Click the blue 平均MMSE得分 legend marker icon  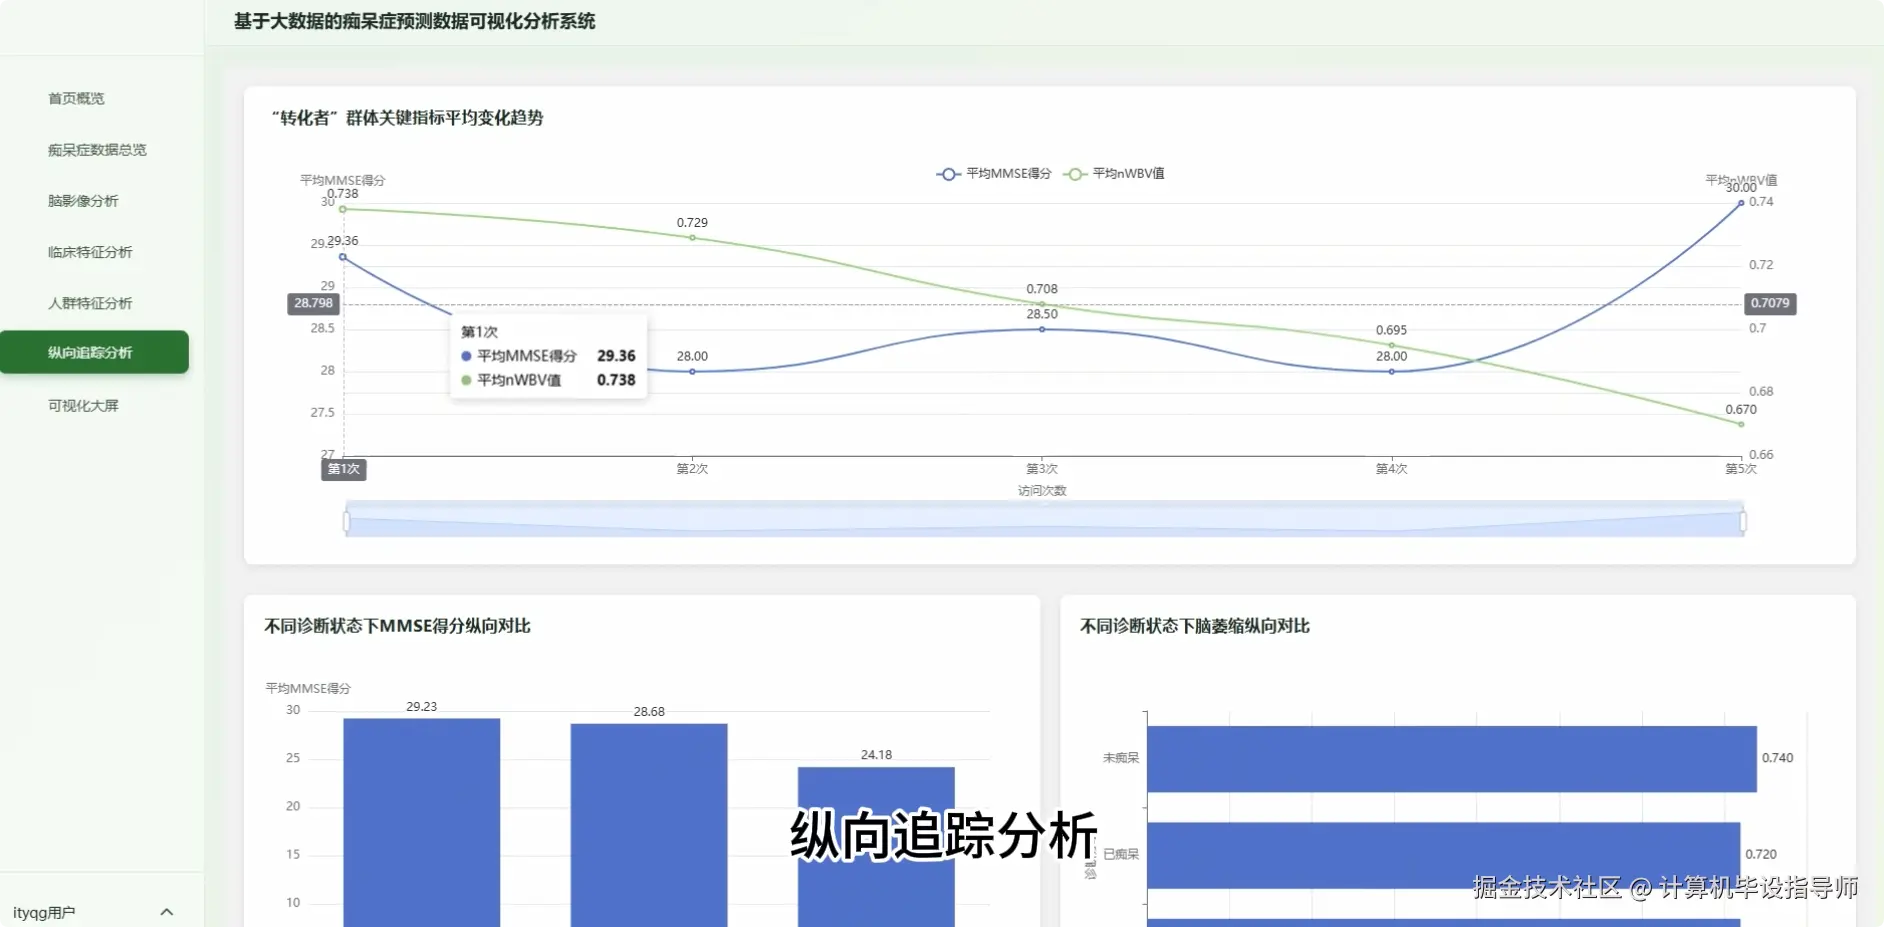947,173
